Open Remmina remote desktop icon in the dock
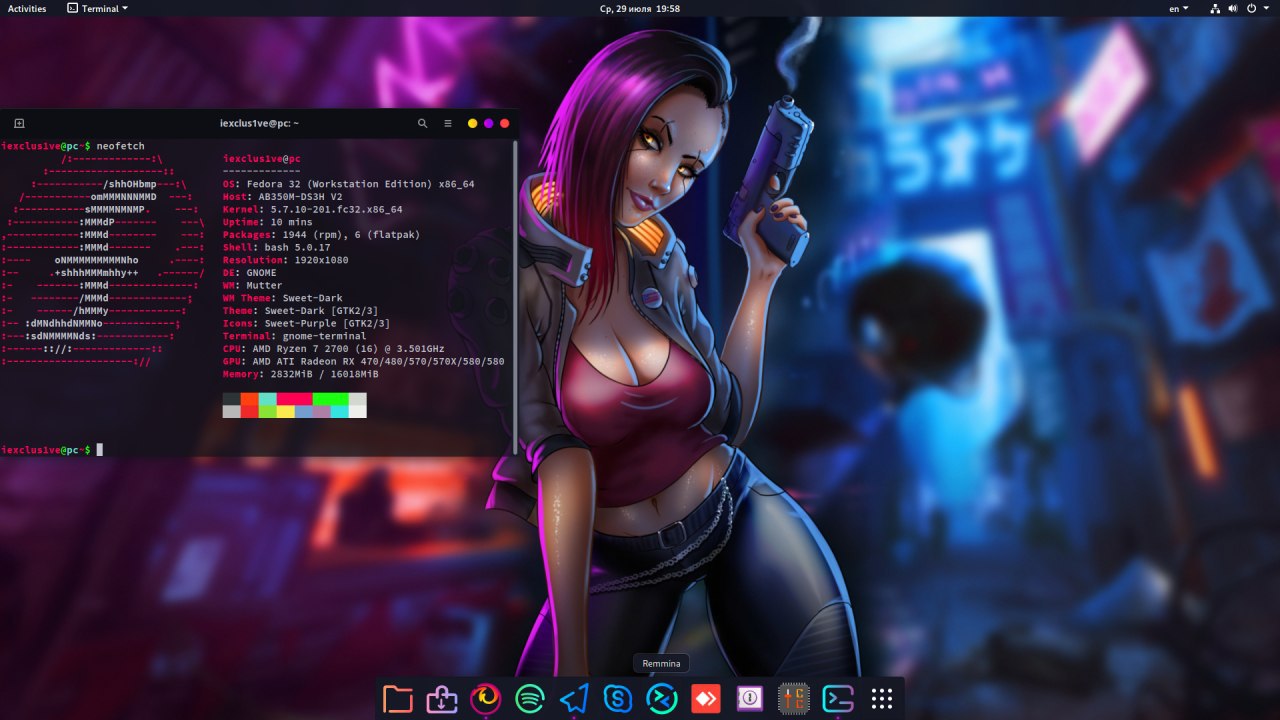 [x=662, y=699]
